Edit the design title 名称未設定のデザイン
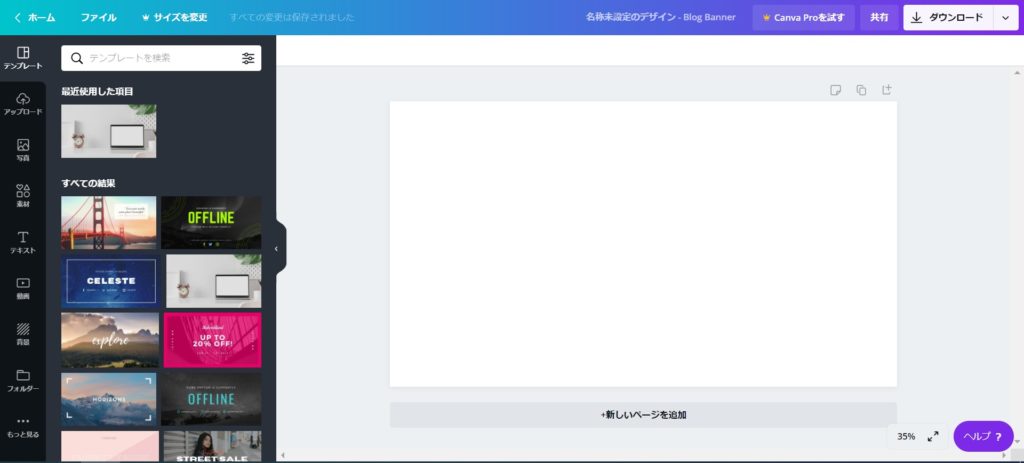 pyautogui.click(x=660, y=18)
